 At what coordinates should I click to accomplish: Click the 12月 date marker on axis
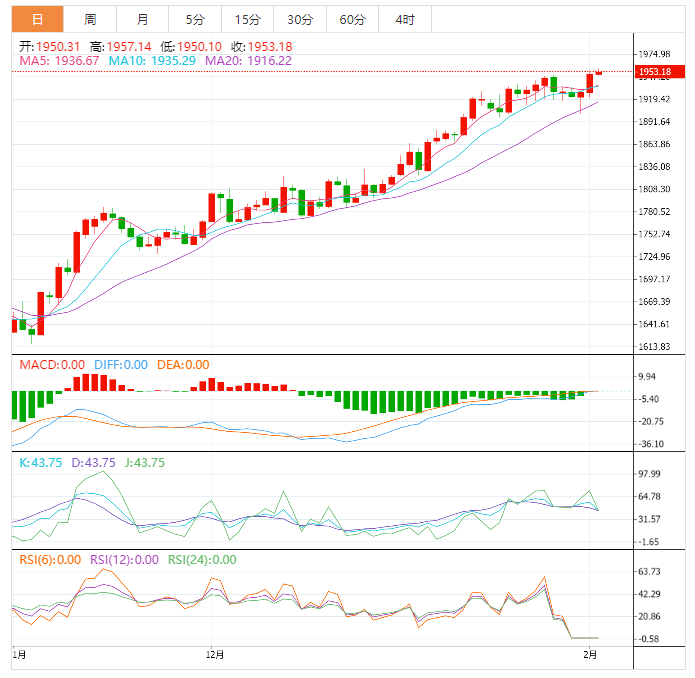point(213,655)
